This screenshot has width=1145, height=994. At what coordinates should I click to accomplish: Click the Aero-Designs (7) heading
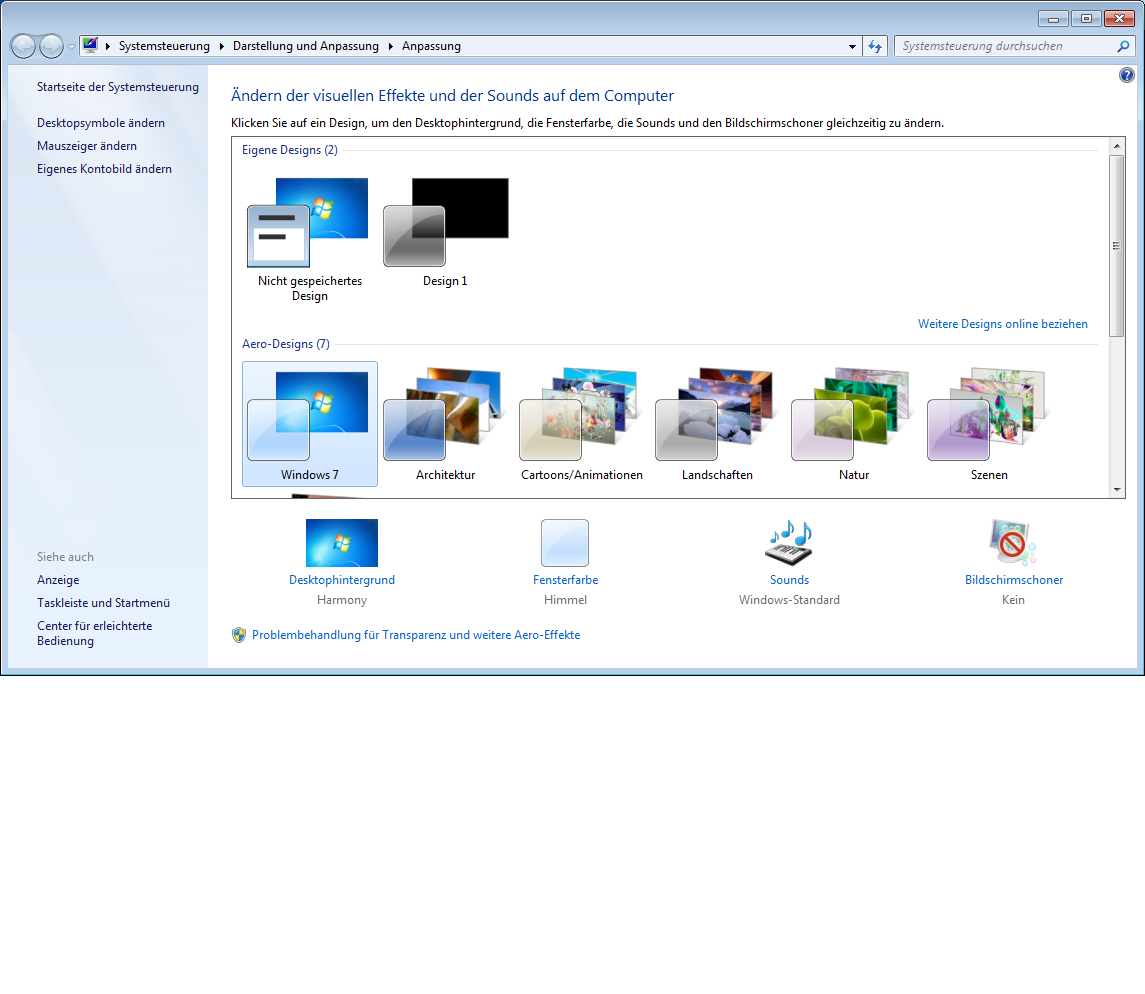(286, 344)
